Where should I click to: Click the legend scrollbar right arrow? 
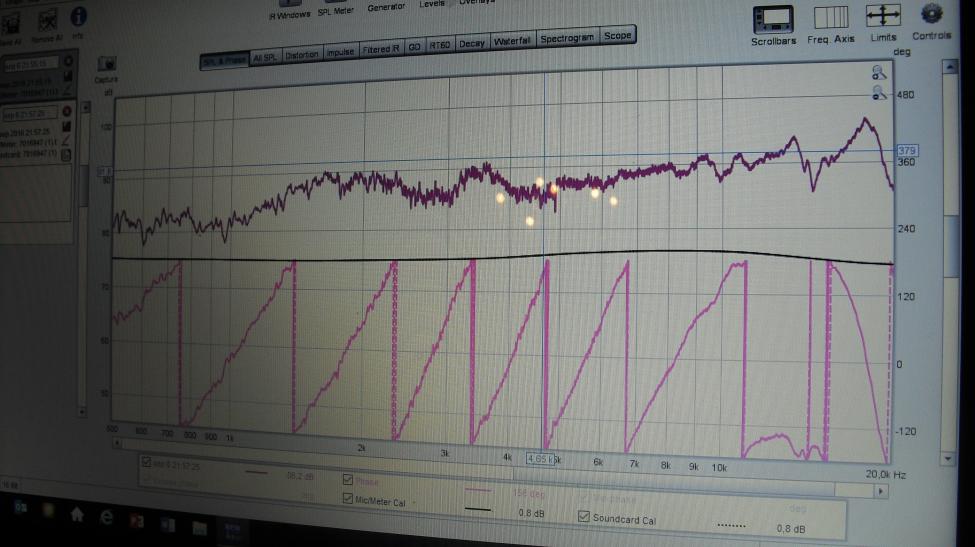[880, 491]
